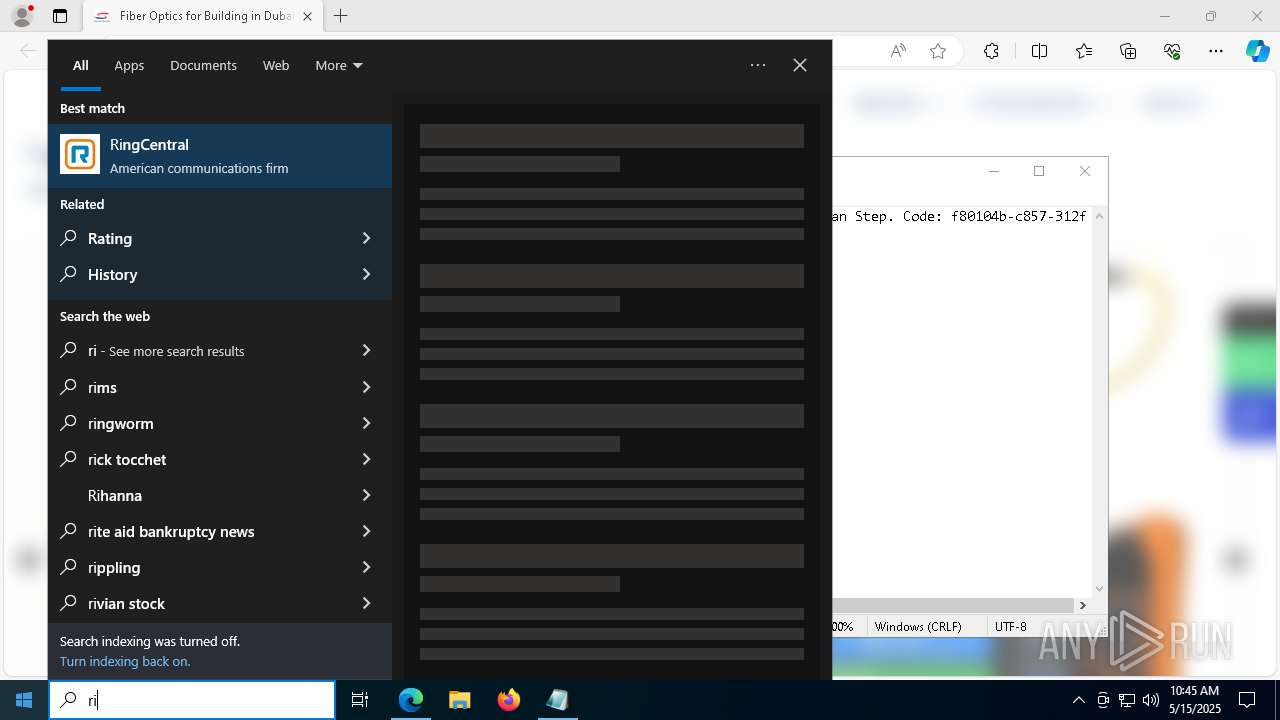1280x720 pixels.
Task: Switch to Apps search filter
Action: click(x=129, y=65)
